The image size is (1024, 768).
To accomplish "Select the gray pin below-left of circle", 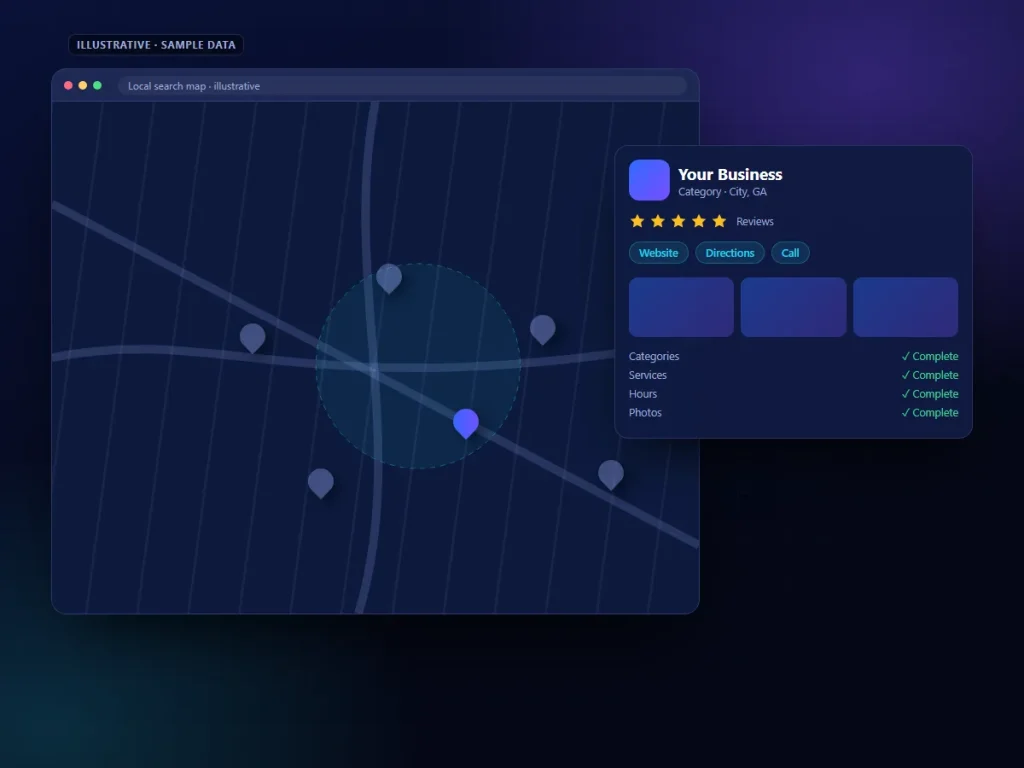I will click(x=320, y=483).
